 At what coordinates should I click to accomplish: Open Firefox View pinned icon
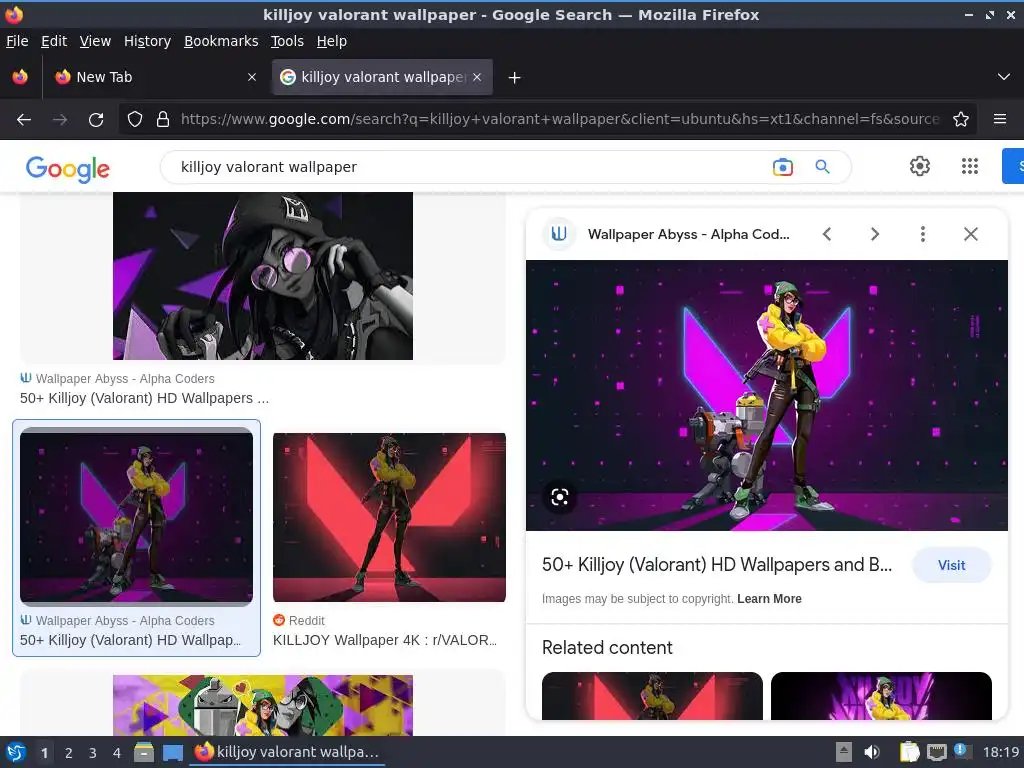point(20,77)
